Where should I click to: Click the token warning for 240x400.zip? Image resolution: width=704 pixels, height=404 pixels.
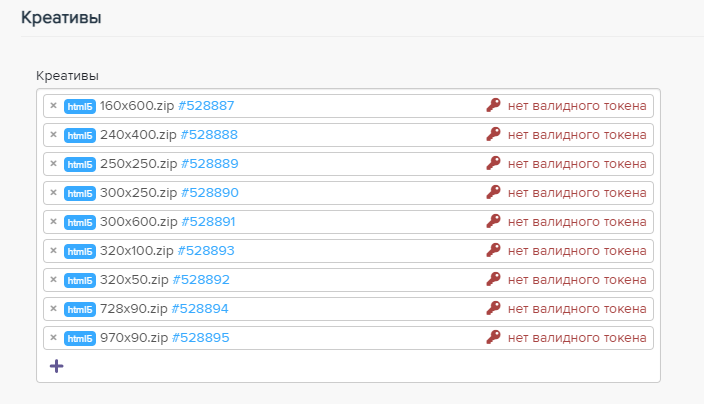coord(577,134)
